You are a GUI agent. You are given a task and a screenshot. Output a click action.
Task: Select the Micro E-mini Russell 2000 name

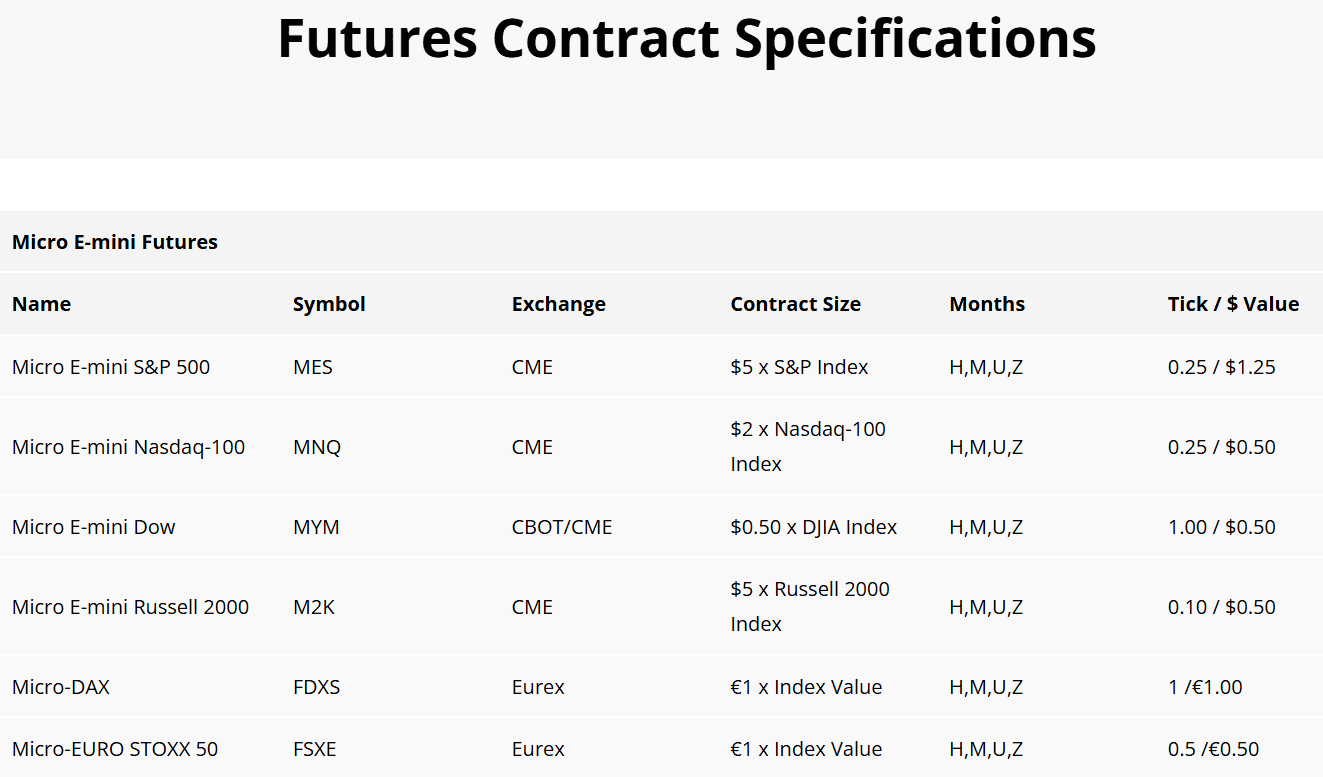point(130,607)
